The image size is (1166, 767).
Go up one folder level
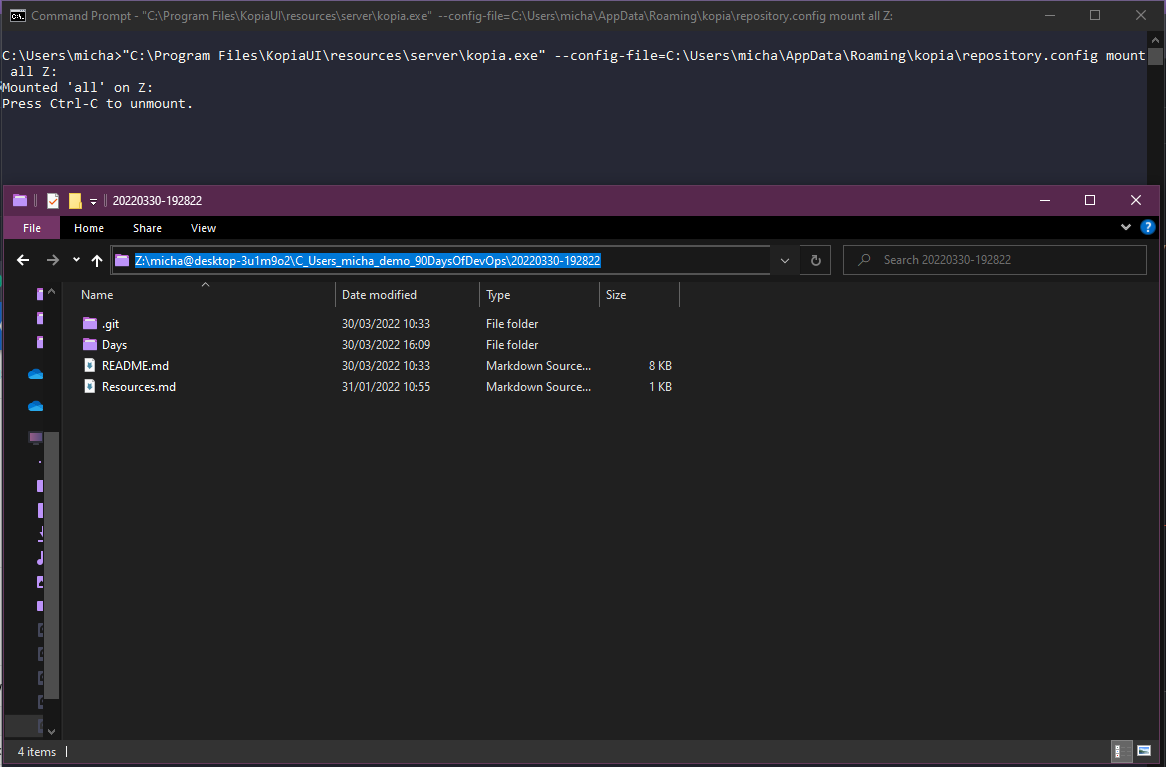(x=97, y=260)
